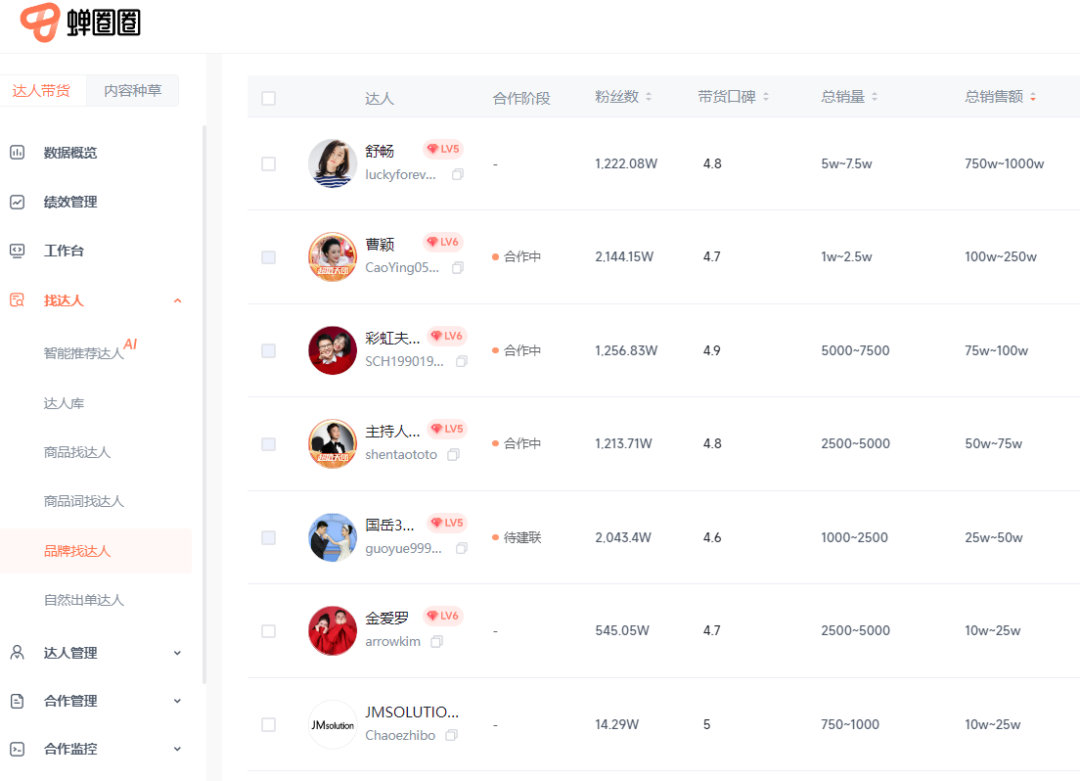Sort by 总销售额 arrows
The width and height of the screenshot is (1080, 781).
[x=1032, y=97]
